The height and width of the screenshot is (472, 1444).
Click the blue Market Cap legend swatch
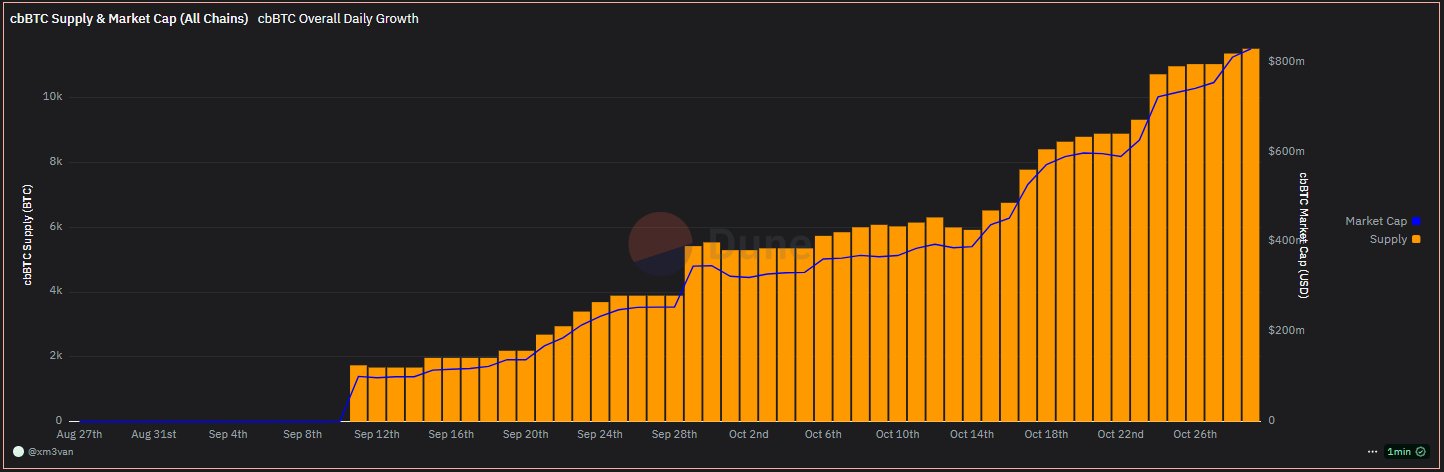click(x=1416, y=222)
